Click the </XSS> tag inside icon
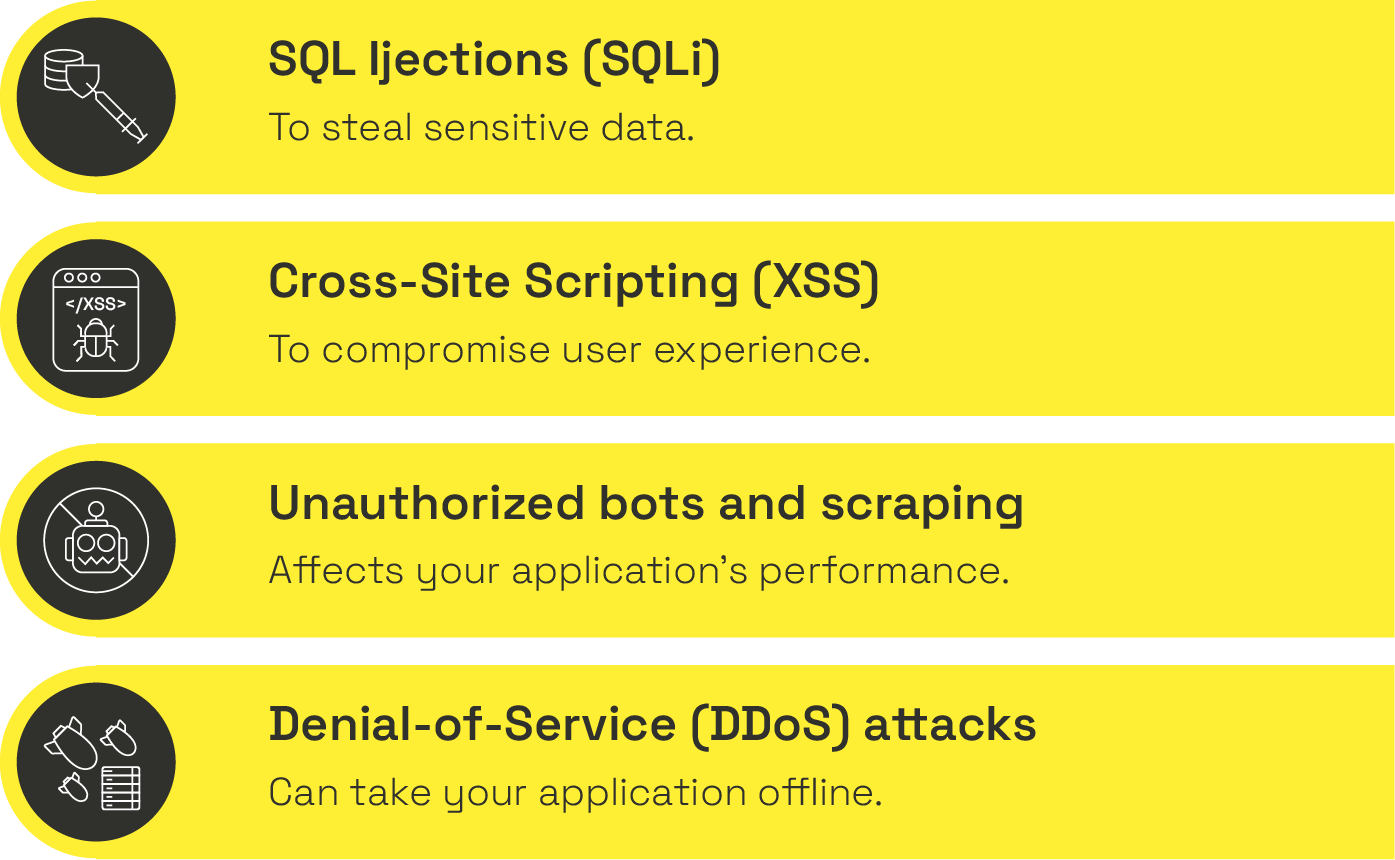The width and height of the screenshot is (1395, 860). pos(96,304)
